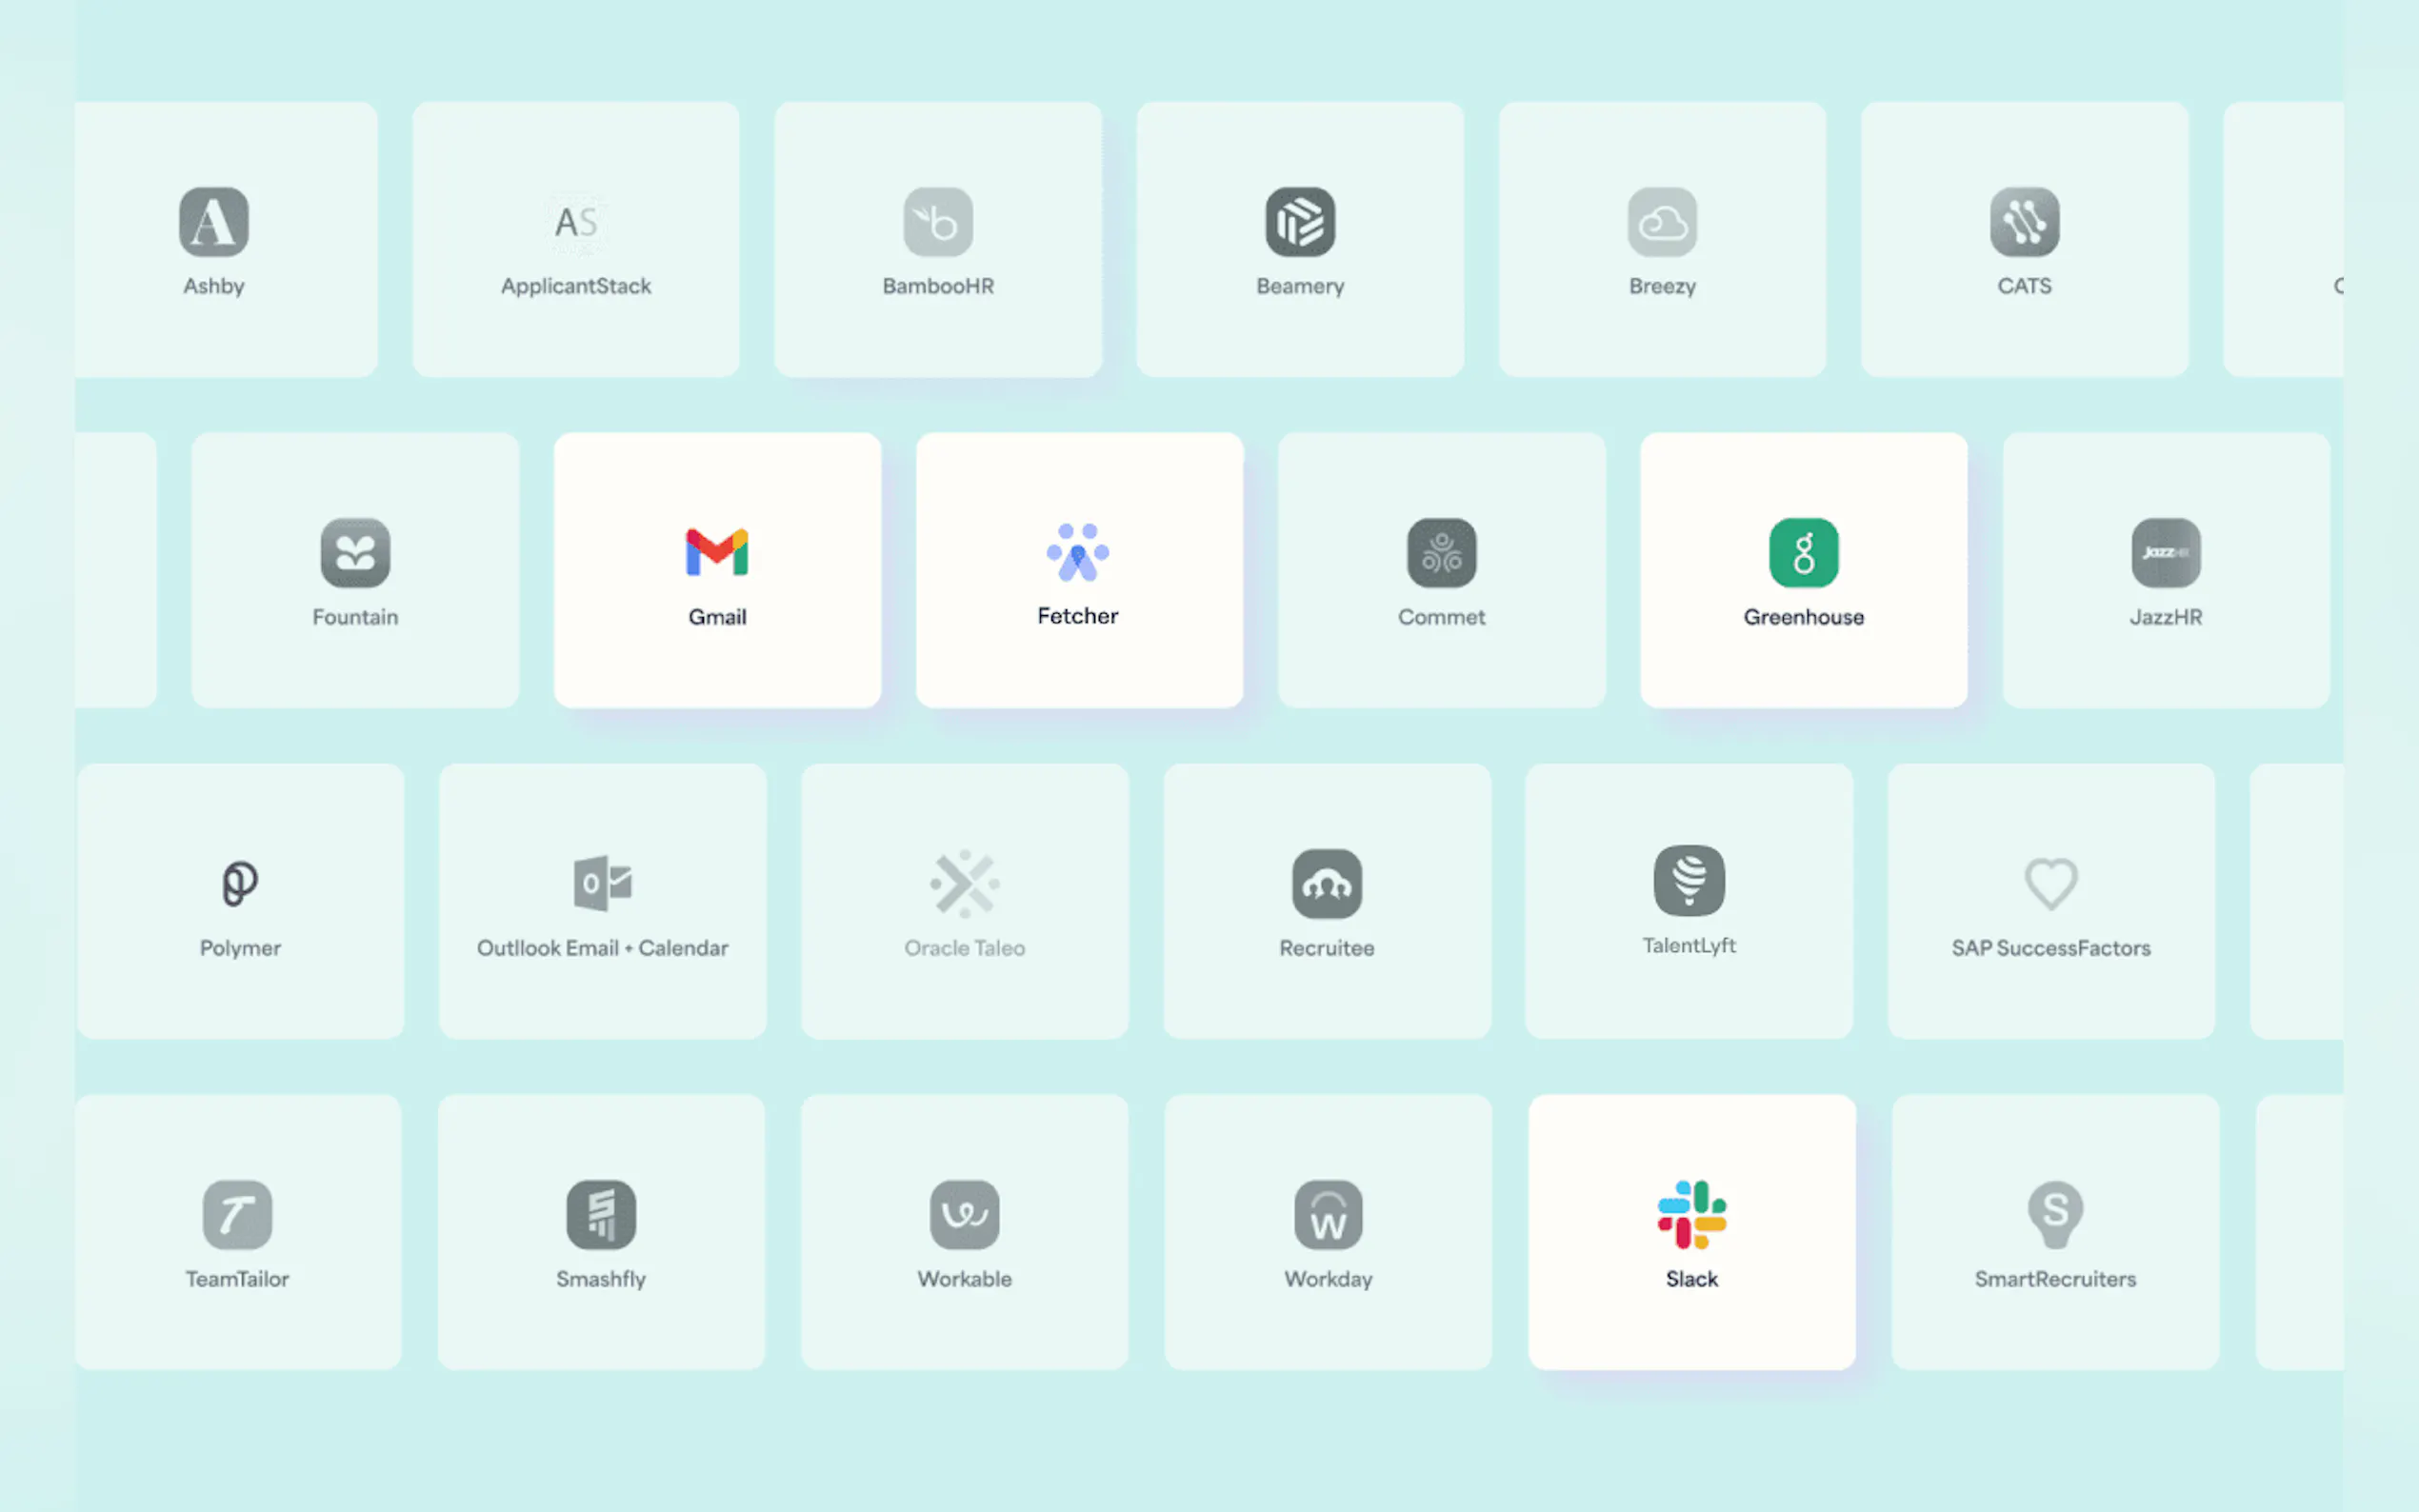Click the Slack label text
The image size is (2419, 1512).
point(1691,1279)
